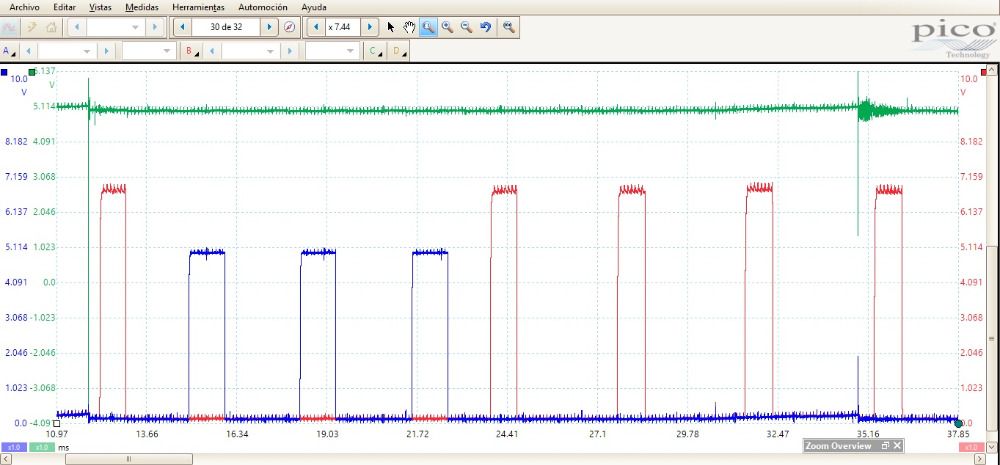Viewport: 1000px width, 465px height.
Task: Expand Channel C settings
Action: pyautogui.click(x=375, y=51)
